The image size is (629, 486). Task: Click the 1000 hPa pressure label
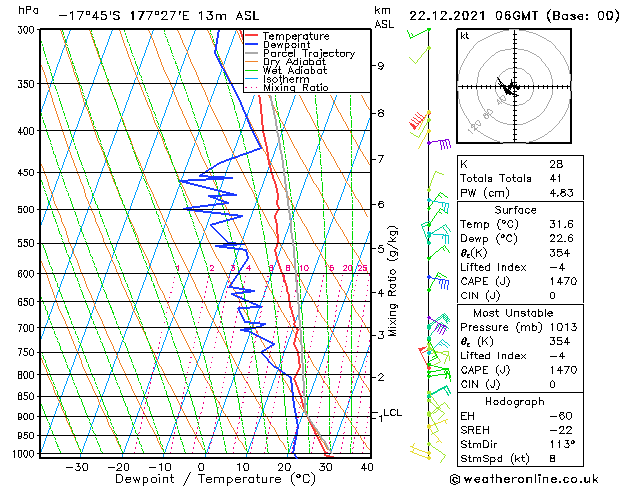tap(26, 454)
